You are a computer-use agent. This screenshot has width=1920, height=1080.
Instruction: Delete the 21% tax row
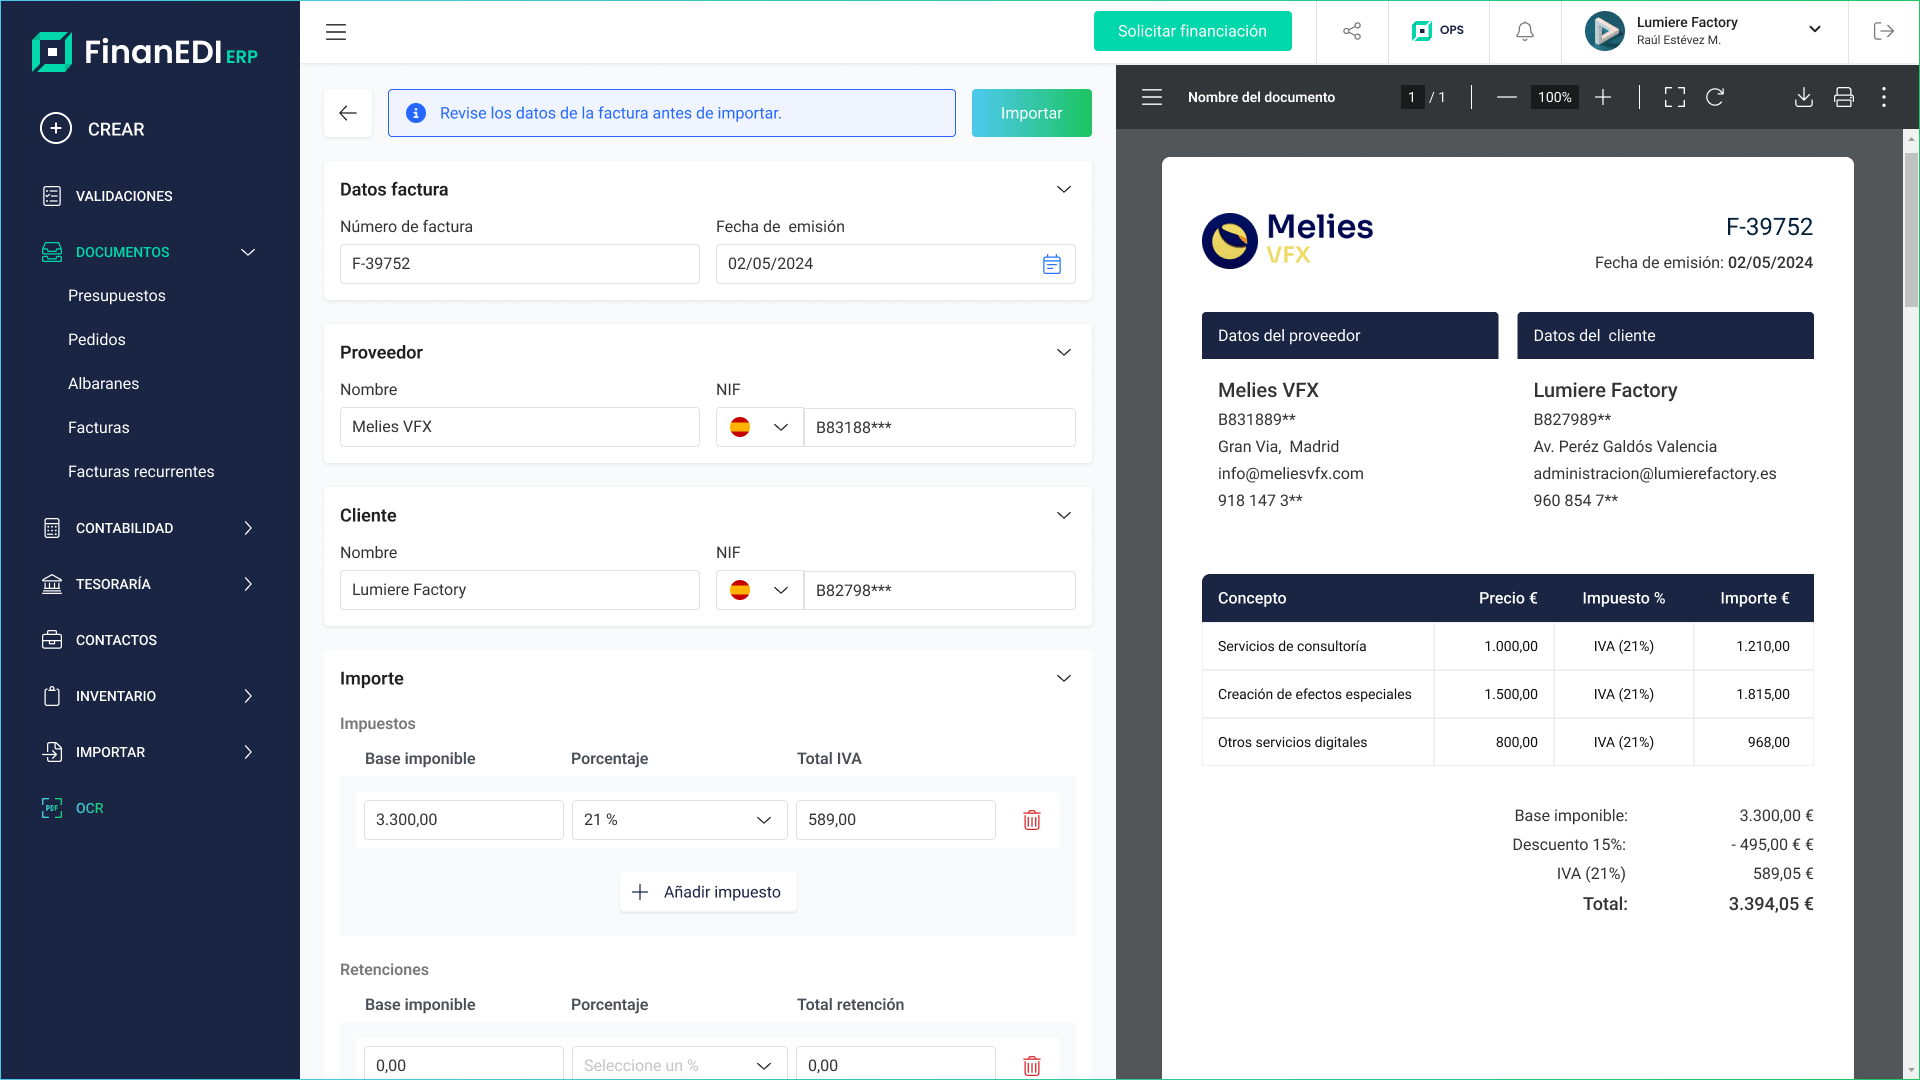pyautogui.click(x=1032, y=820)
